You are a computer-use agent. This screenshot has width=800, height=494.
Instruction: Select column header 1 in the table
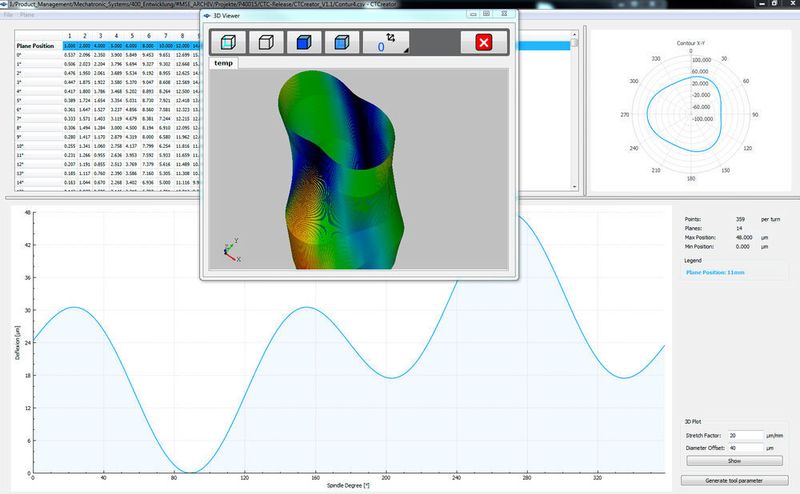[x=70, y=36]
